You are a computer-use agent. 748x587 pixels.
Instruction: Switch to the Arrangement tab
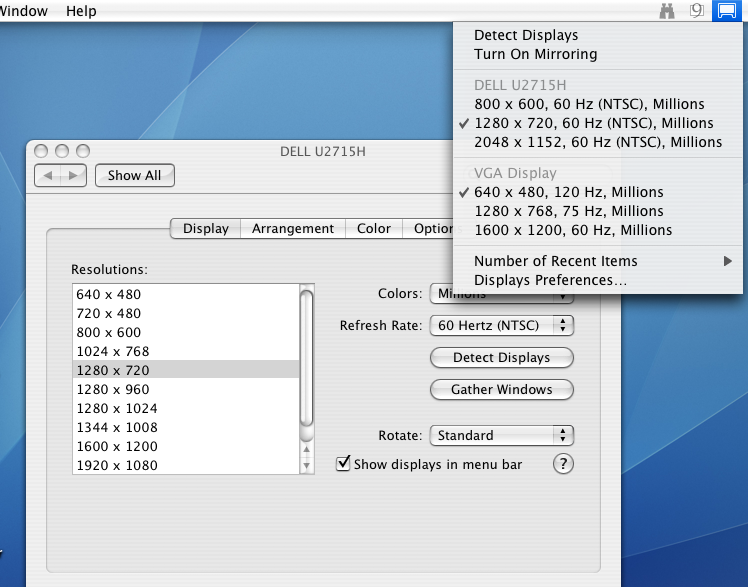click(293, 229)
